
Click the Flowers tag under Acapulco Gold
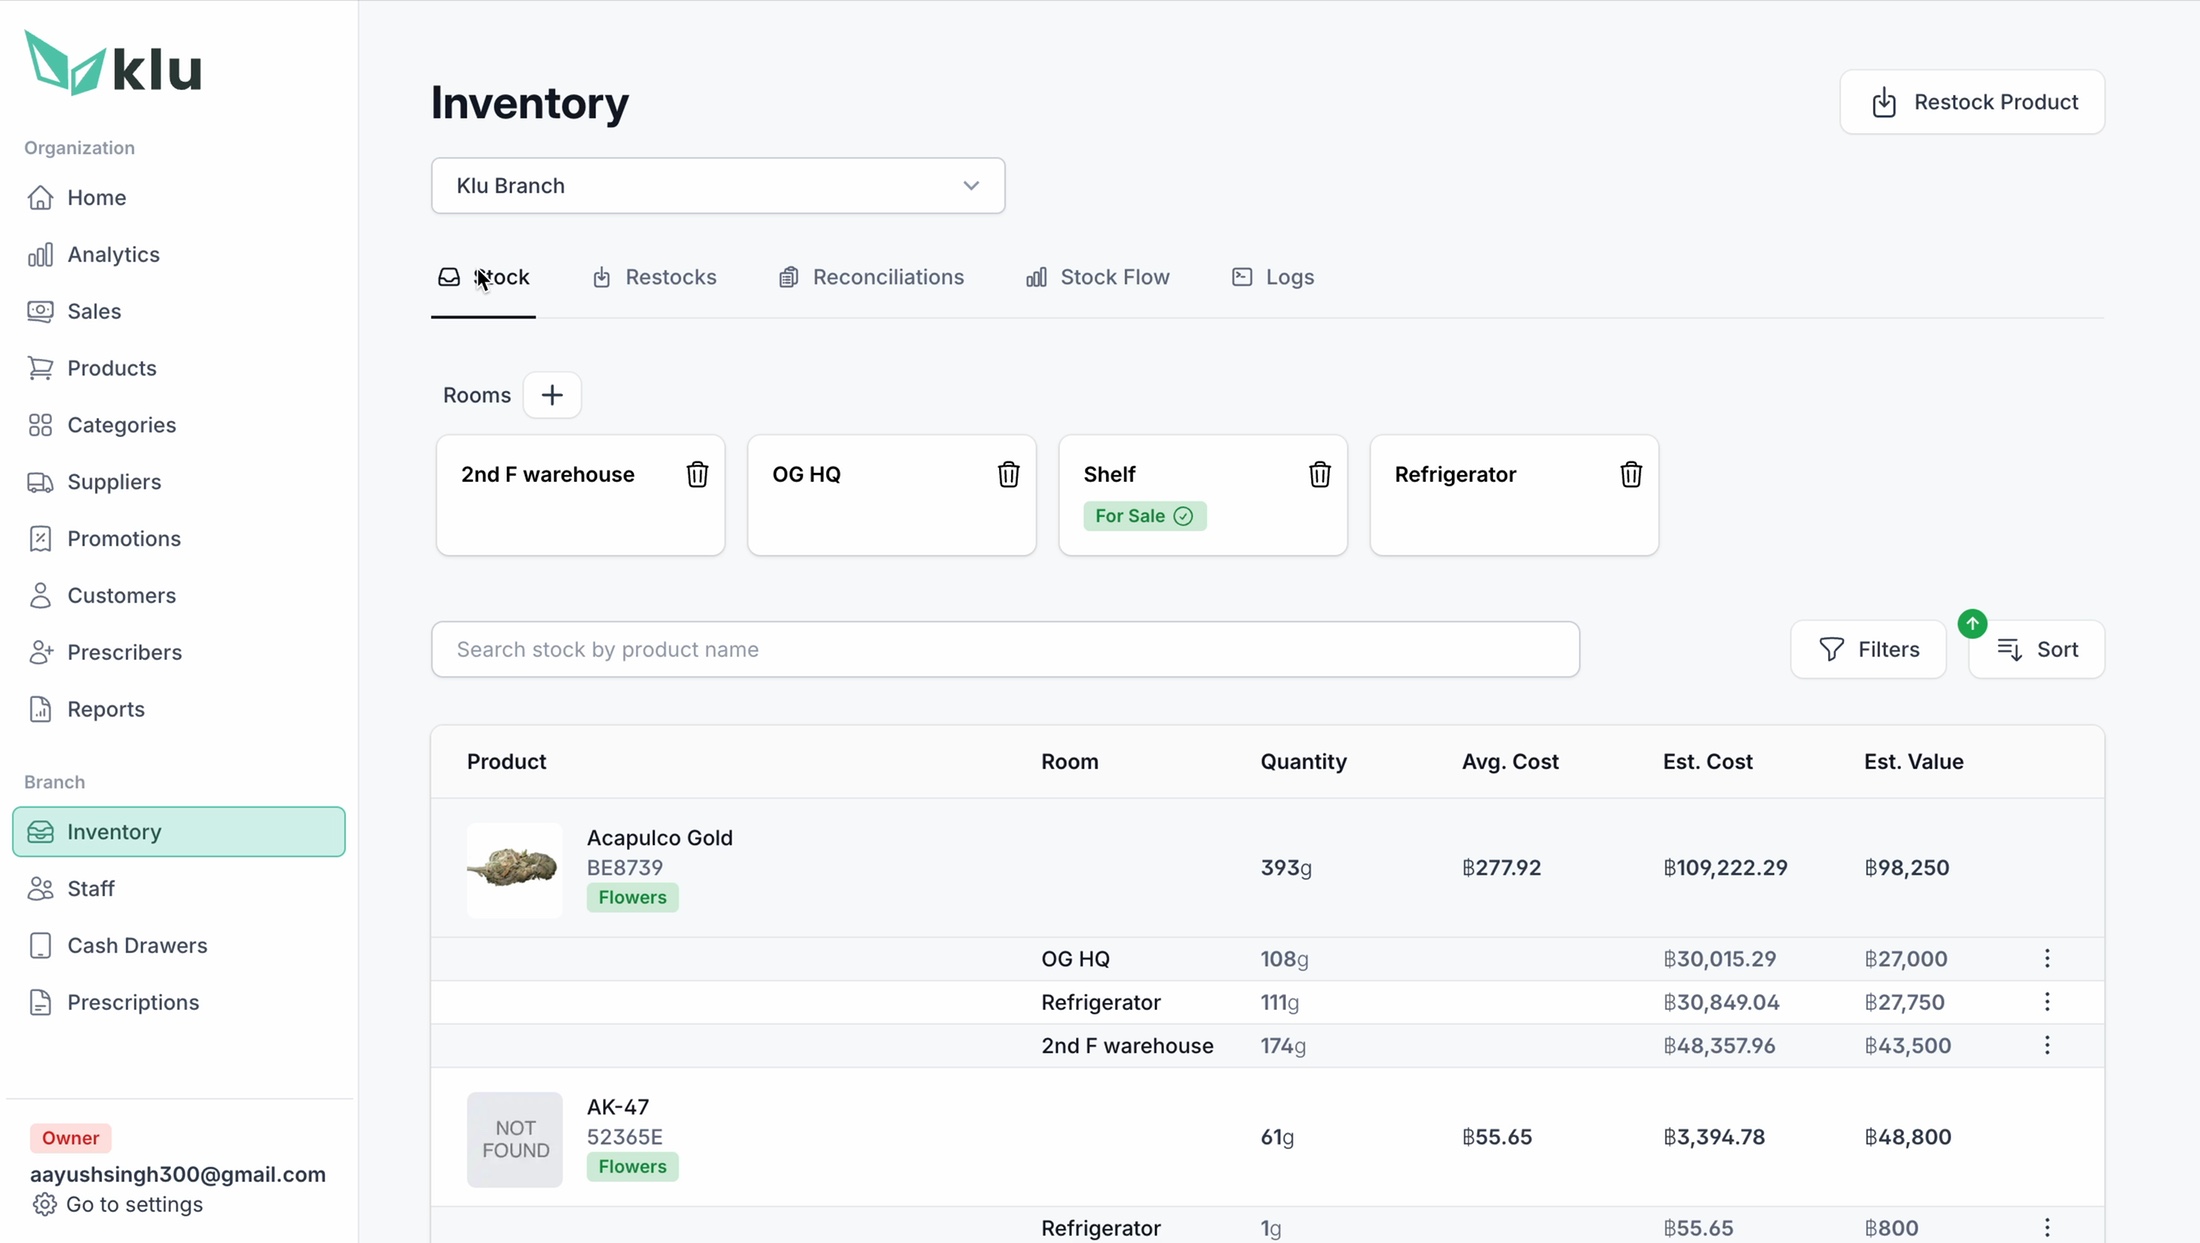click(x=633, y=897)
